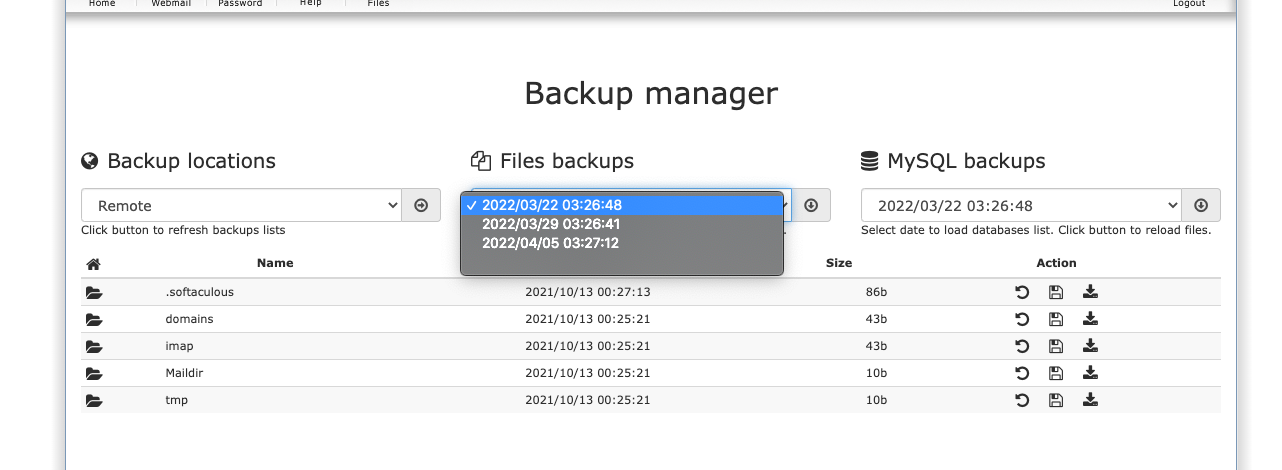The image size is (1282, 470).
Task: Open the Webmail menu item
Action: click(172, 4)
